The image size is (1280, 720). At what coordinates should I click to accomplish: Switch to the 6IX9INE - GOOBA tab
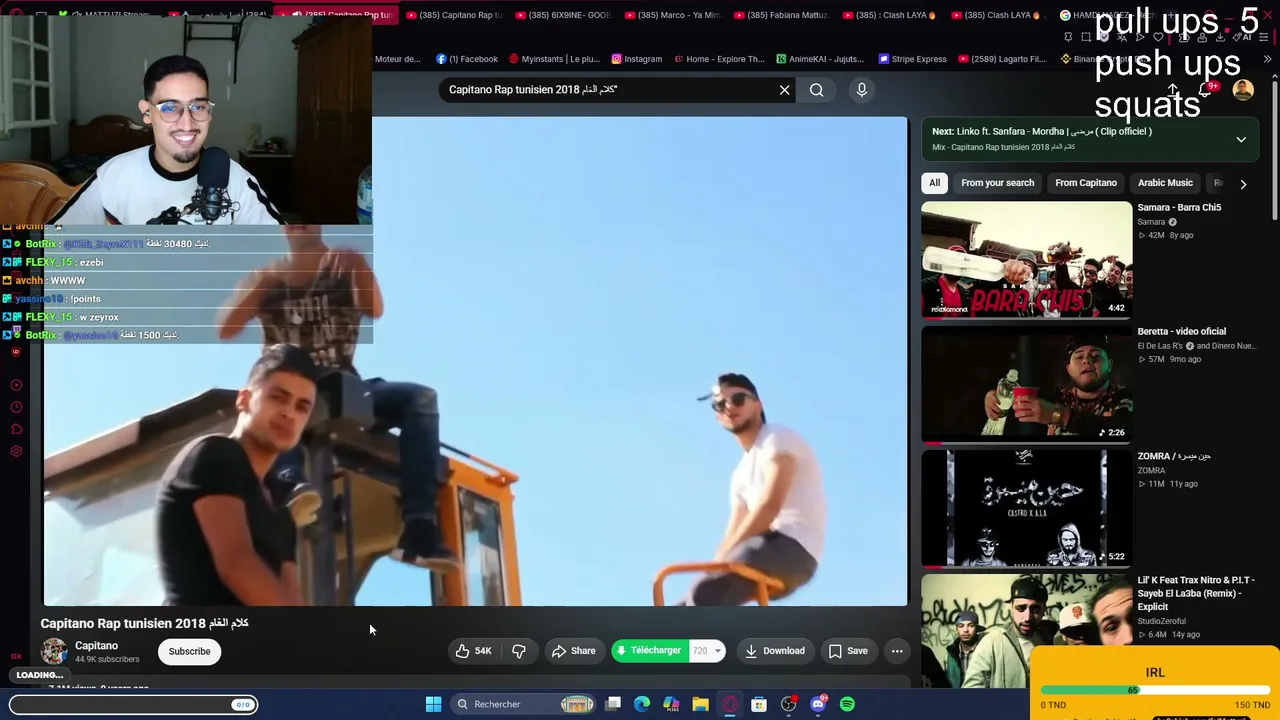pyautogui.click(x=563, y=15)
